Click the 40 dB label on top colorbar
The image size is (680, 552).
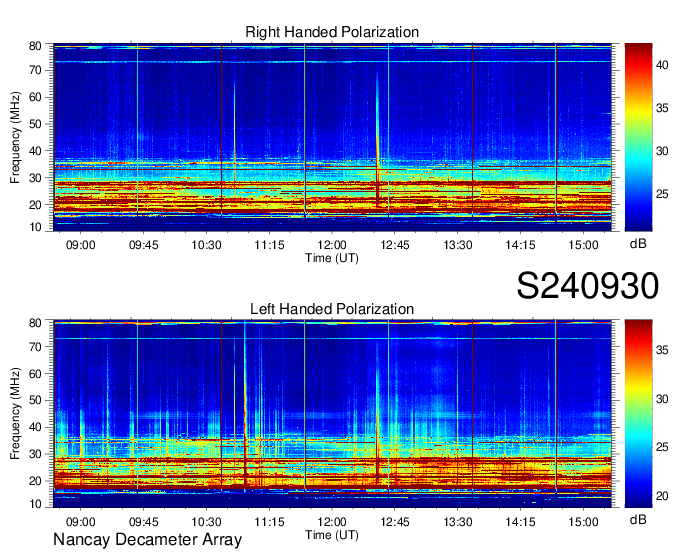[x=662, y=65]
